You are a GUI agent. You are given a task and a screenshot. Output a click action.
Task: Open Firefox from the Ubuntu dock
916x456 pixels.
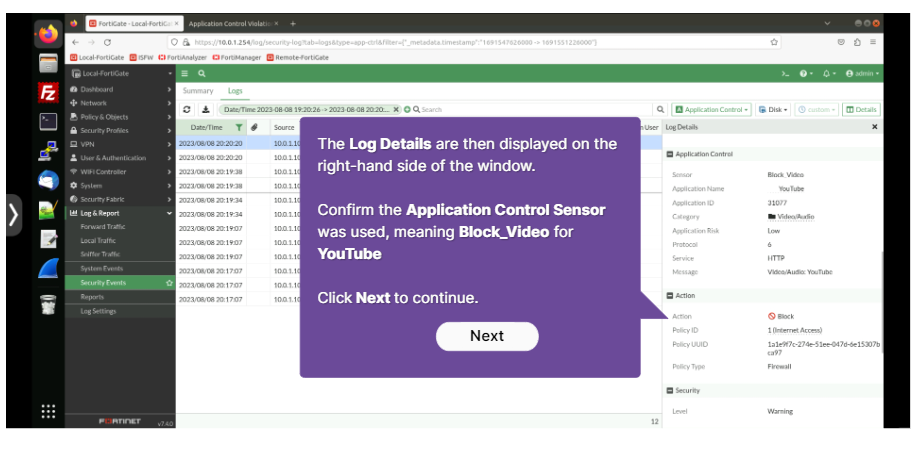point(48,33)
